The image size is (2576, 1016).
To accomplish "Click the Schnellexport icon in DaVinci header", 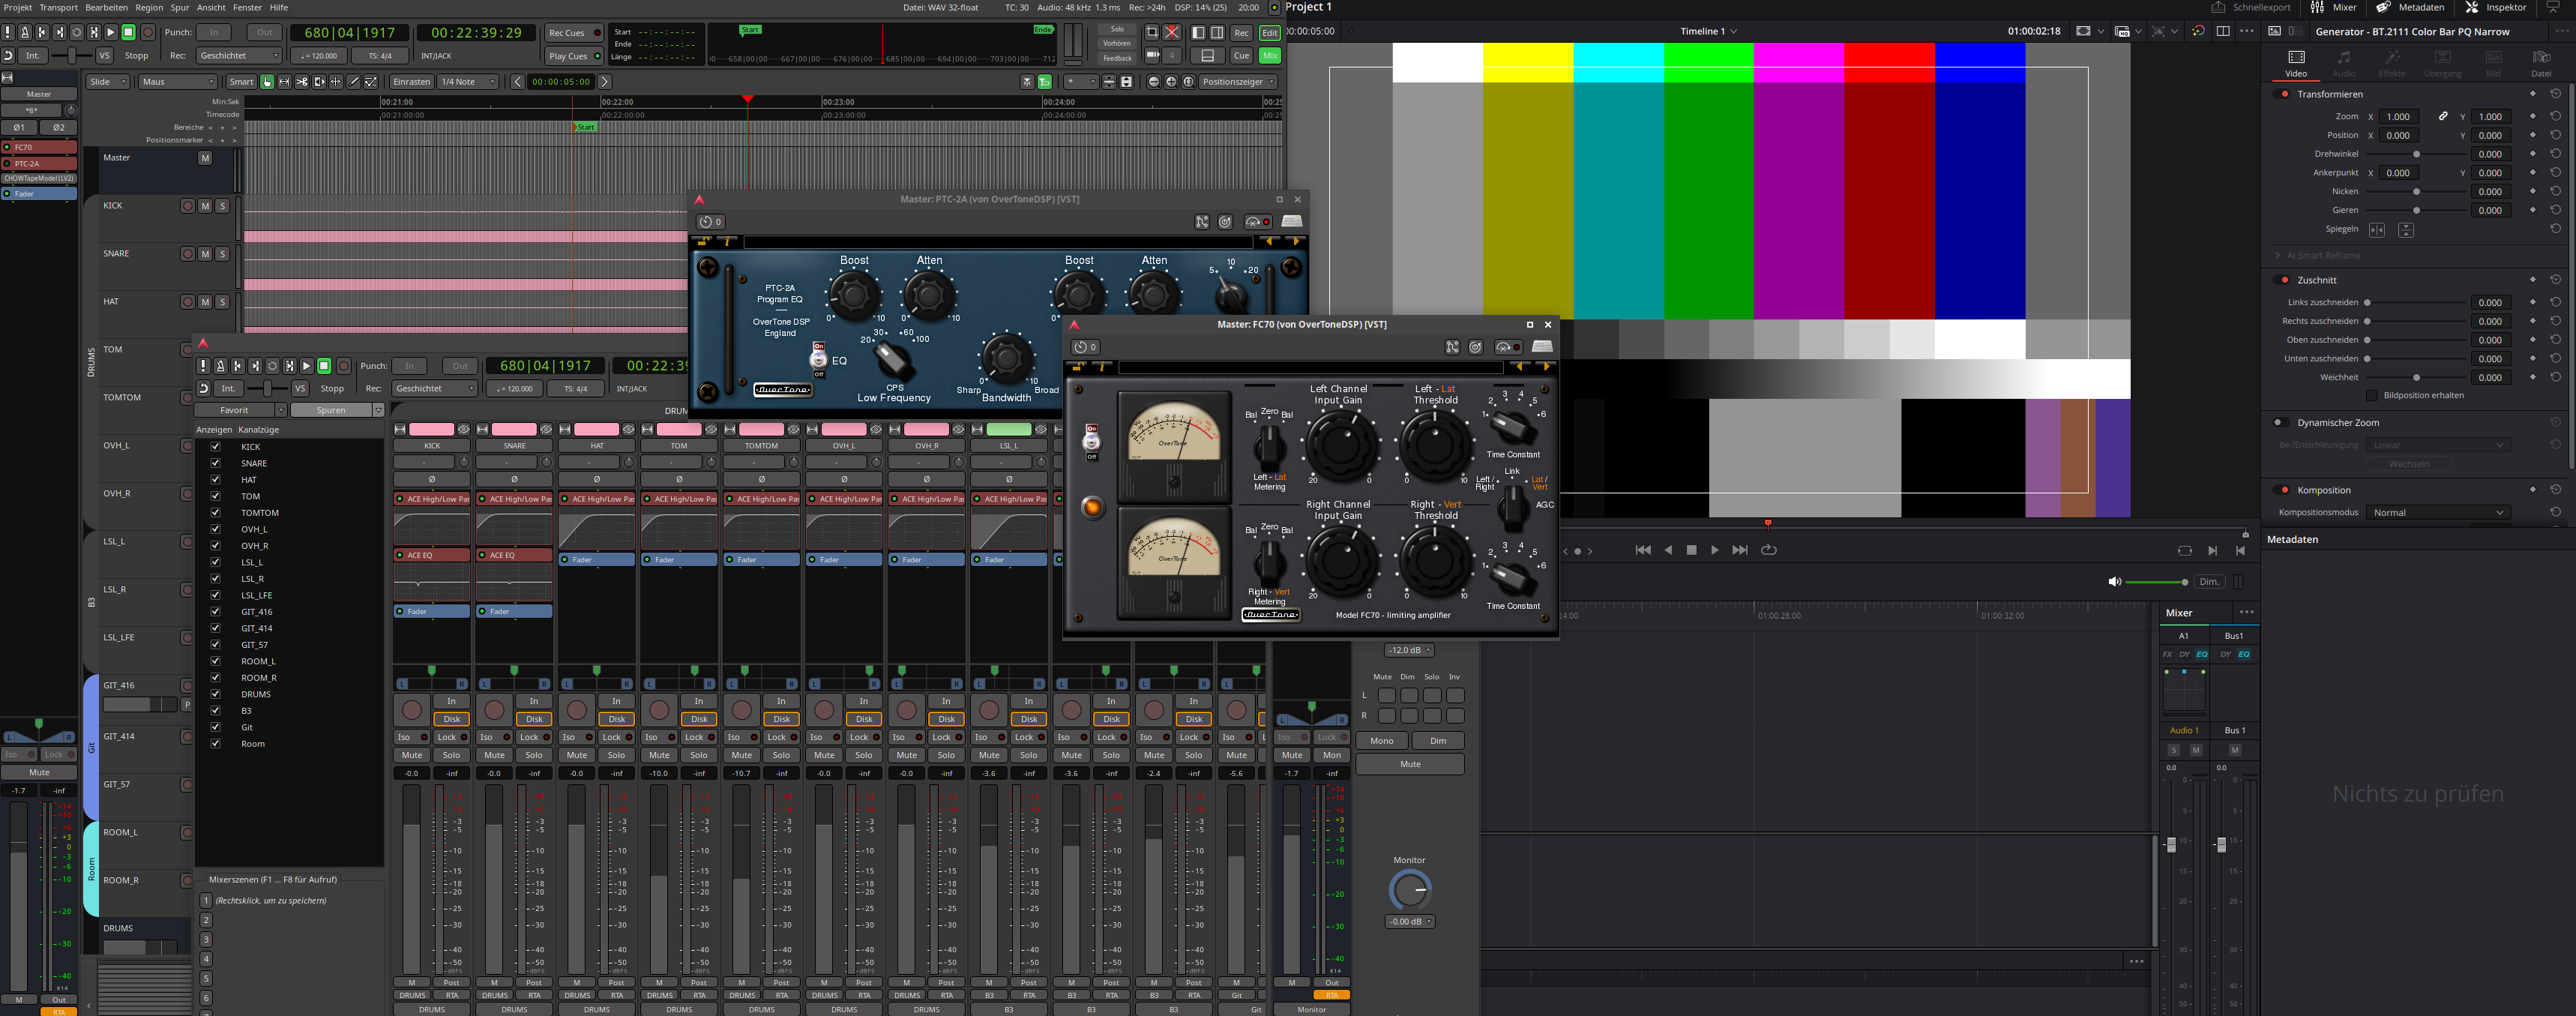I will click(2218, 7).
